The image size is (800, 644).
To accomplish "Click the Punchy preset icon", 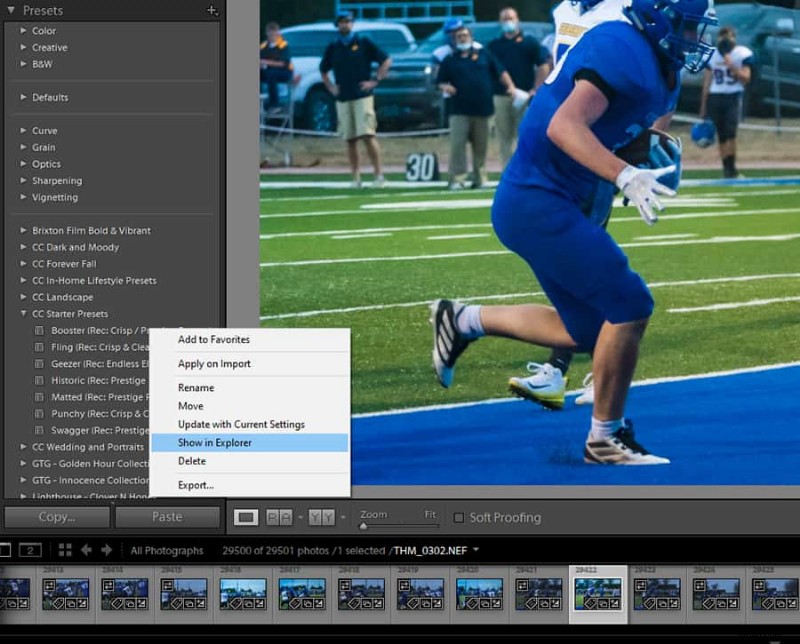I will (x=39, y=414).
